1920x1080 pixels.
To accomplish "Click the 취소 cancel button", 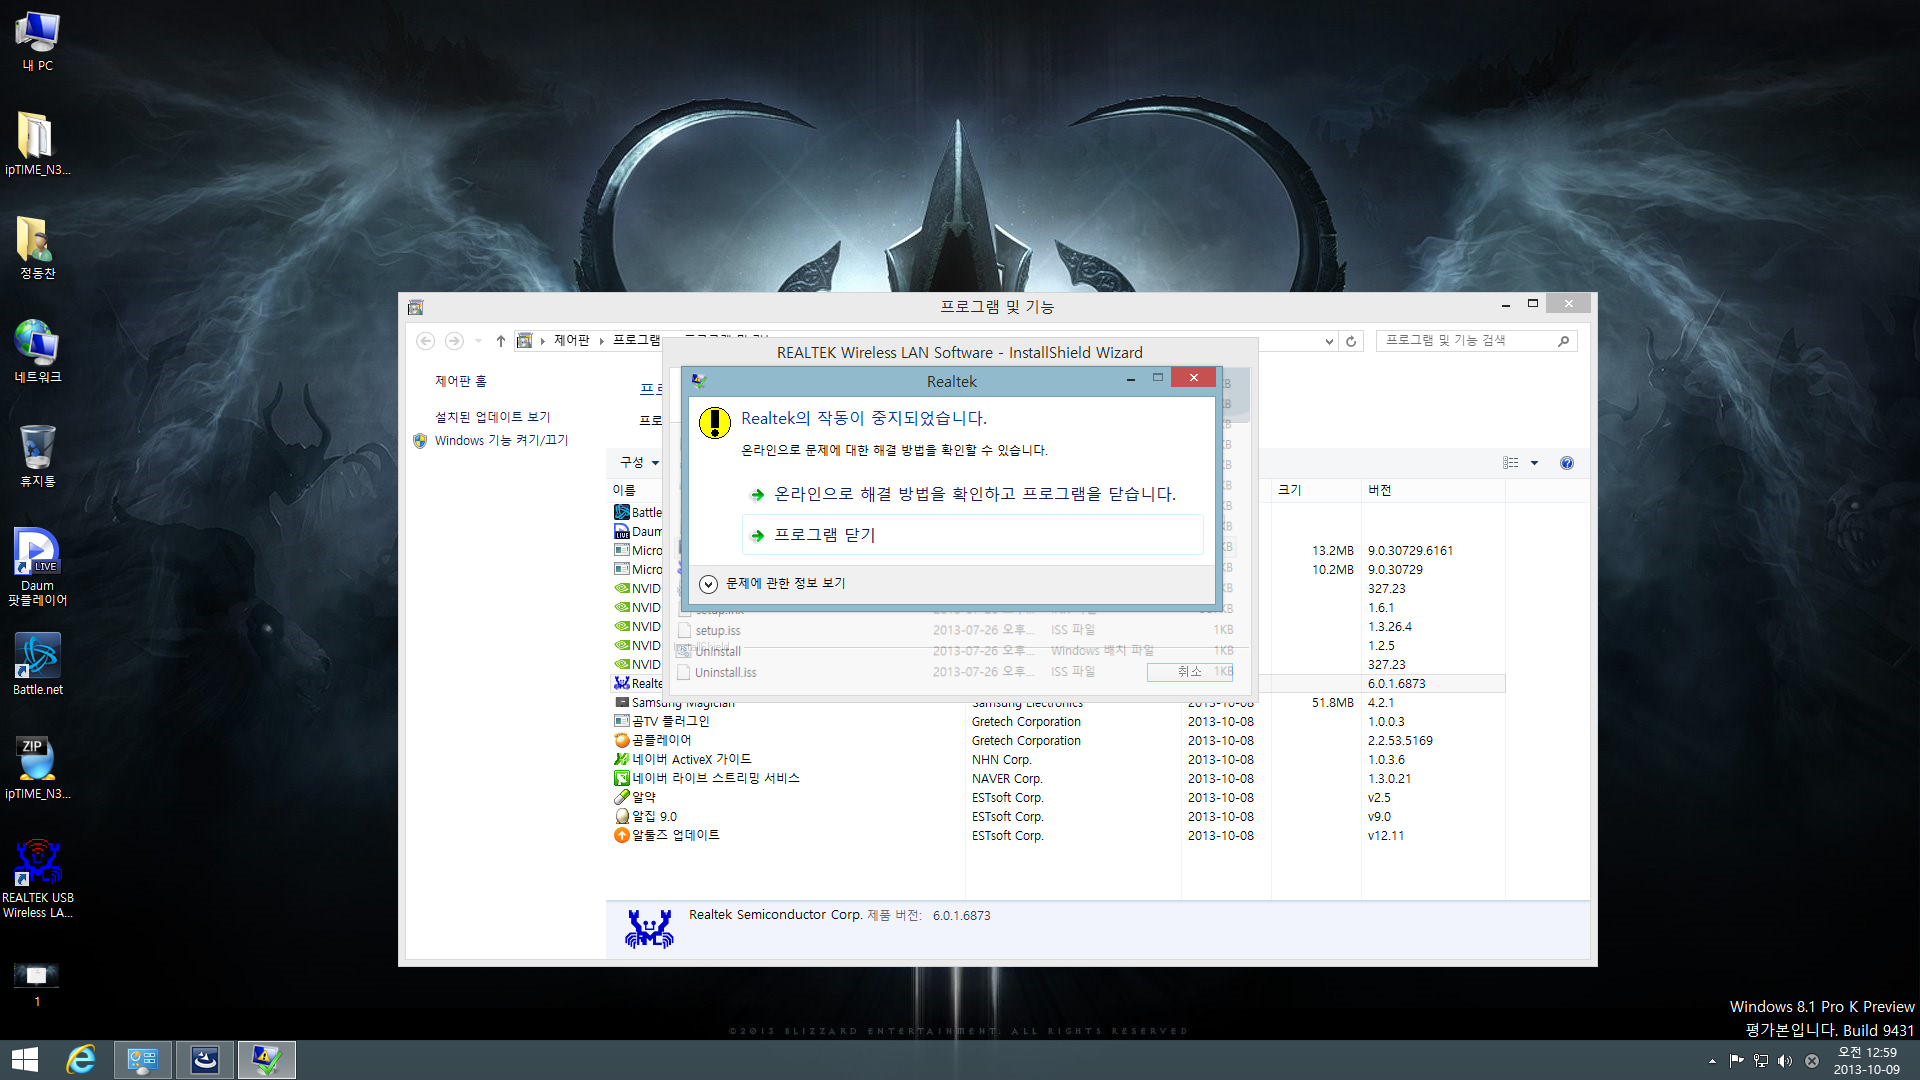I will click(x=1190, y=672).
